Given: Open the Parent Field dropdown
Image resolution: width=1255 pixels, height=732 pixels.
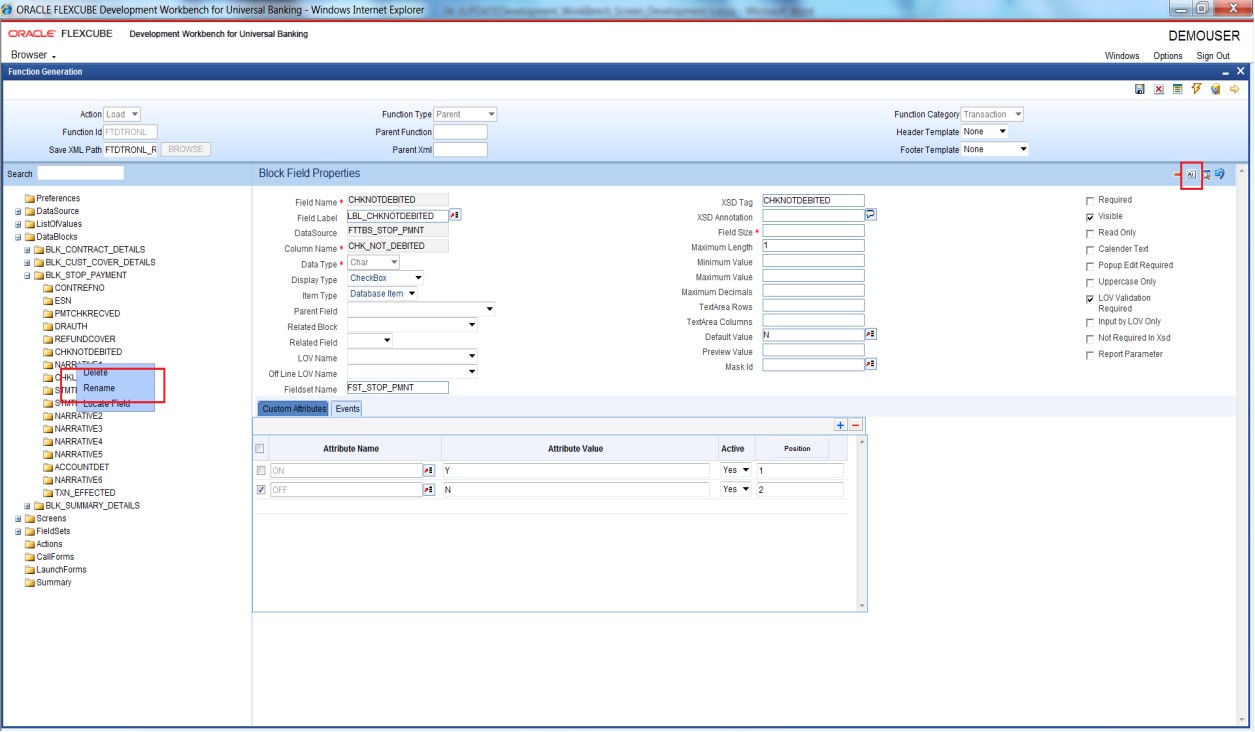Looking at the screenshot, I should point(421,310).
